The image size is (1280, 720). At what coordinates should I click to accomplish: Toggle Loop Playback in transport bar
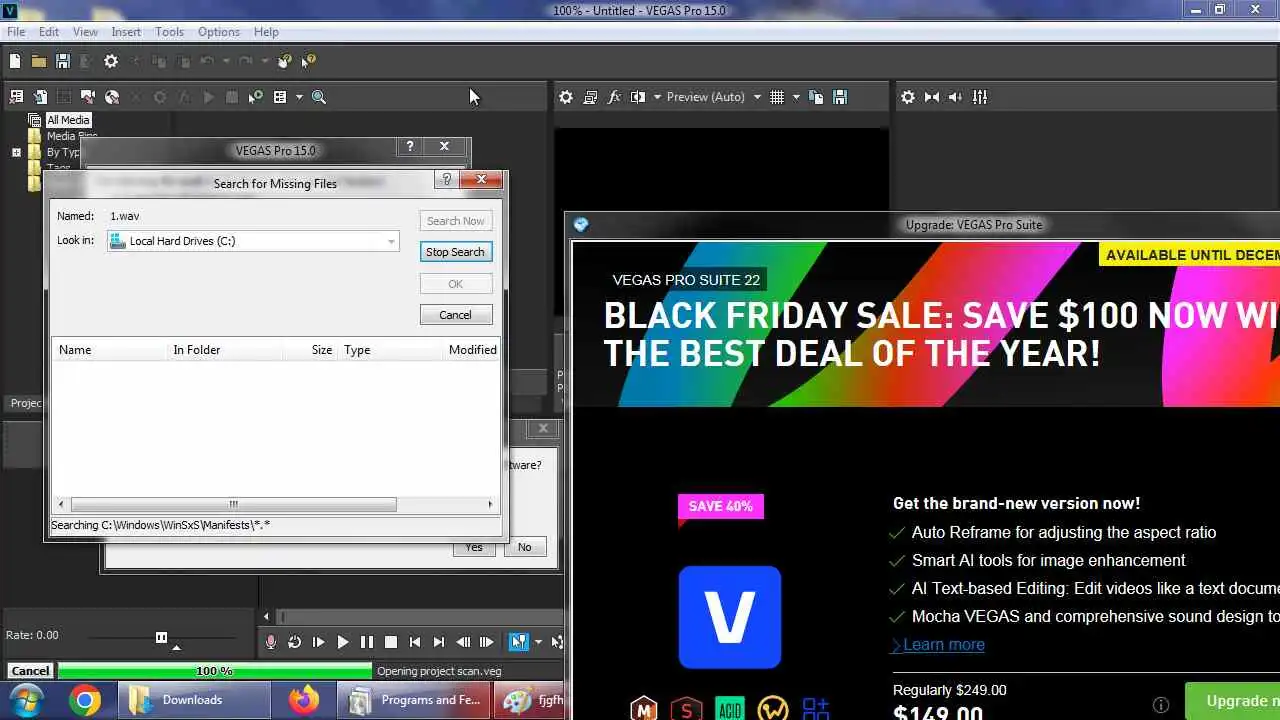click(294, 642)
